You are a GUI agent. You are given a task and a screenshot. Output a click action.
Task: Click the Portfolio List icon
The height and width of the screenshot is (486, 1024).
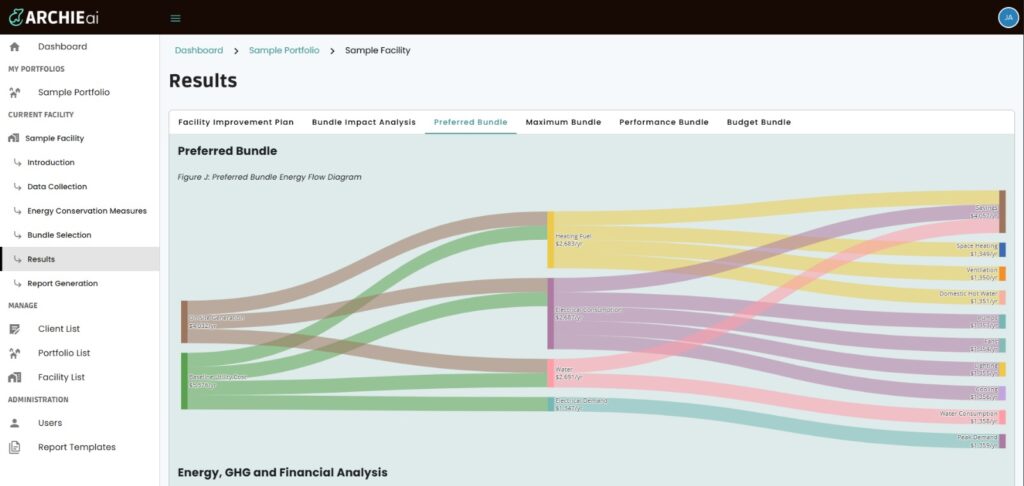click(14, 353)
